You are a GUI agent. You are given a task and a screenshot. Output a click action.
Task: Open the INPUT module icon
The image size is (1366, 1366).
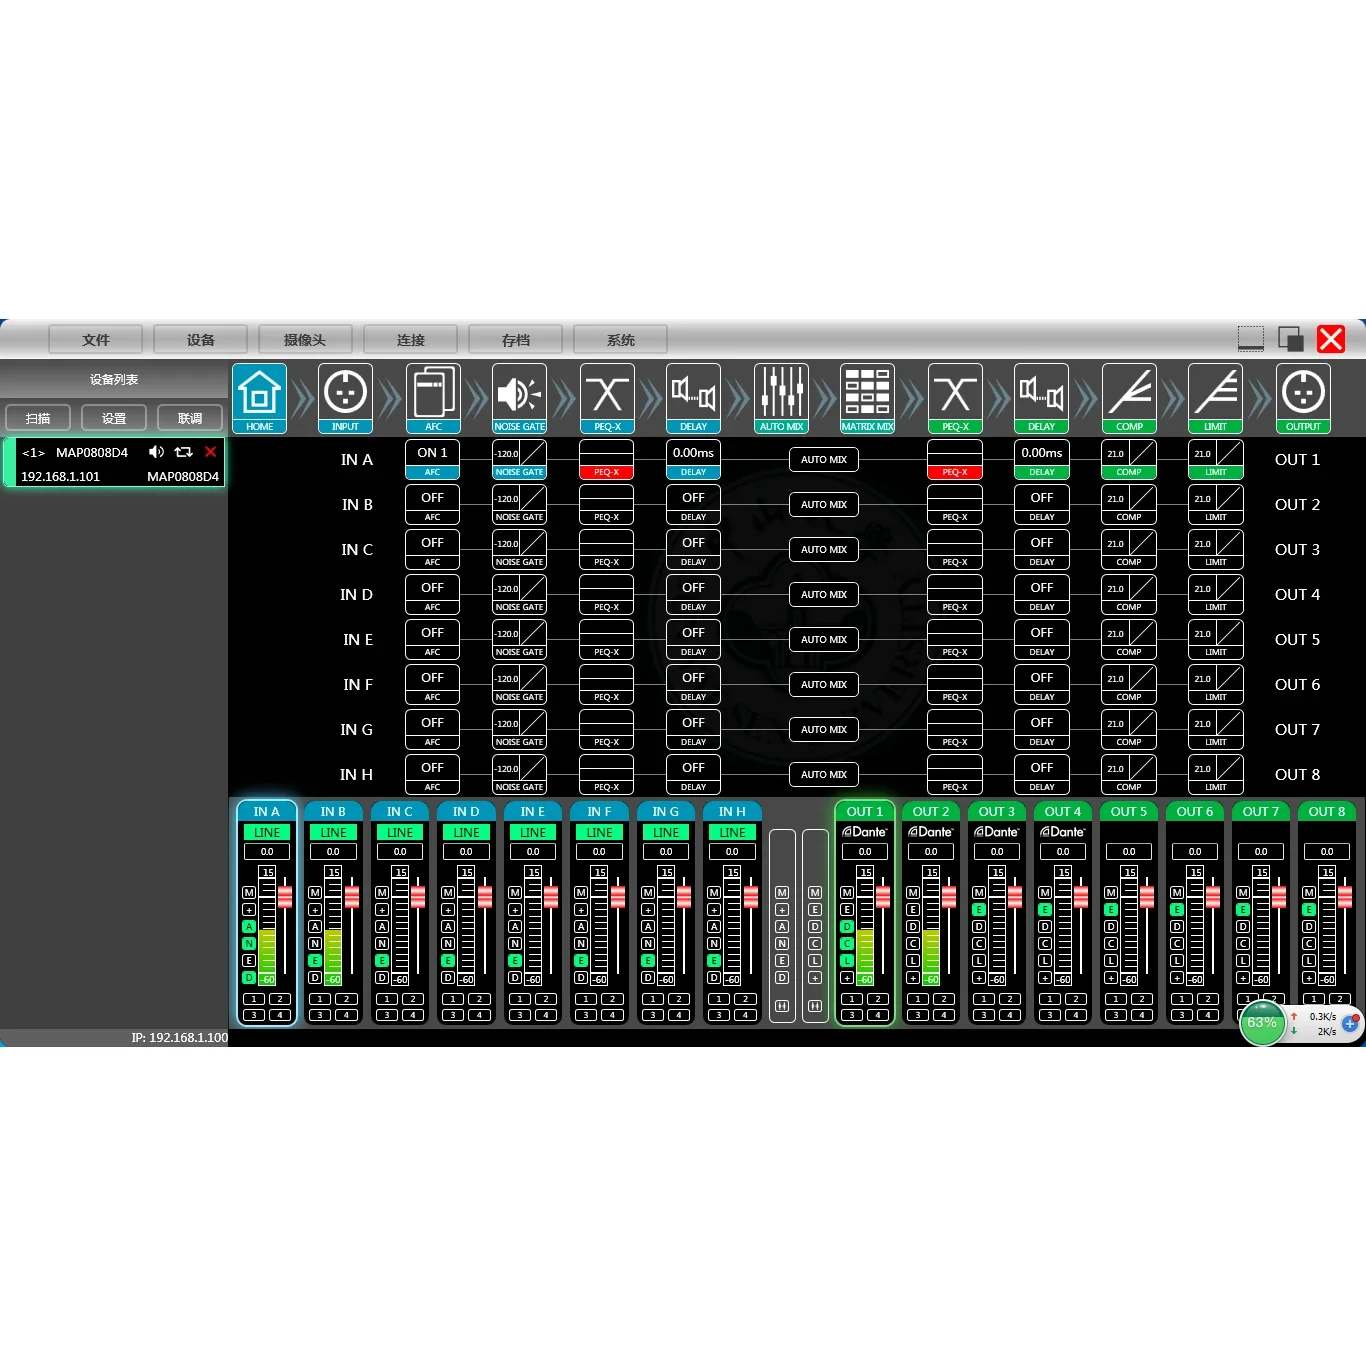click(x=345, y=397)
